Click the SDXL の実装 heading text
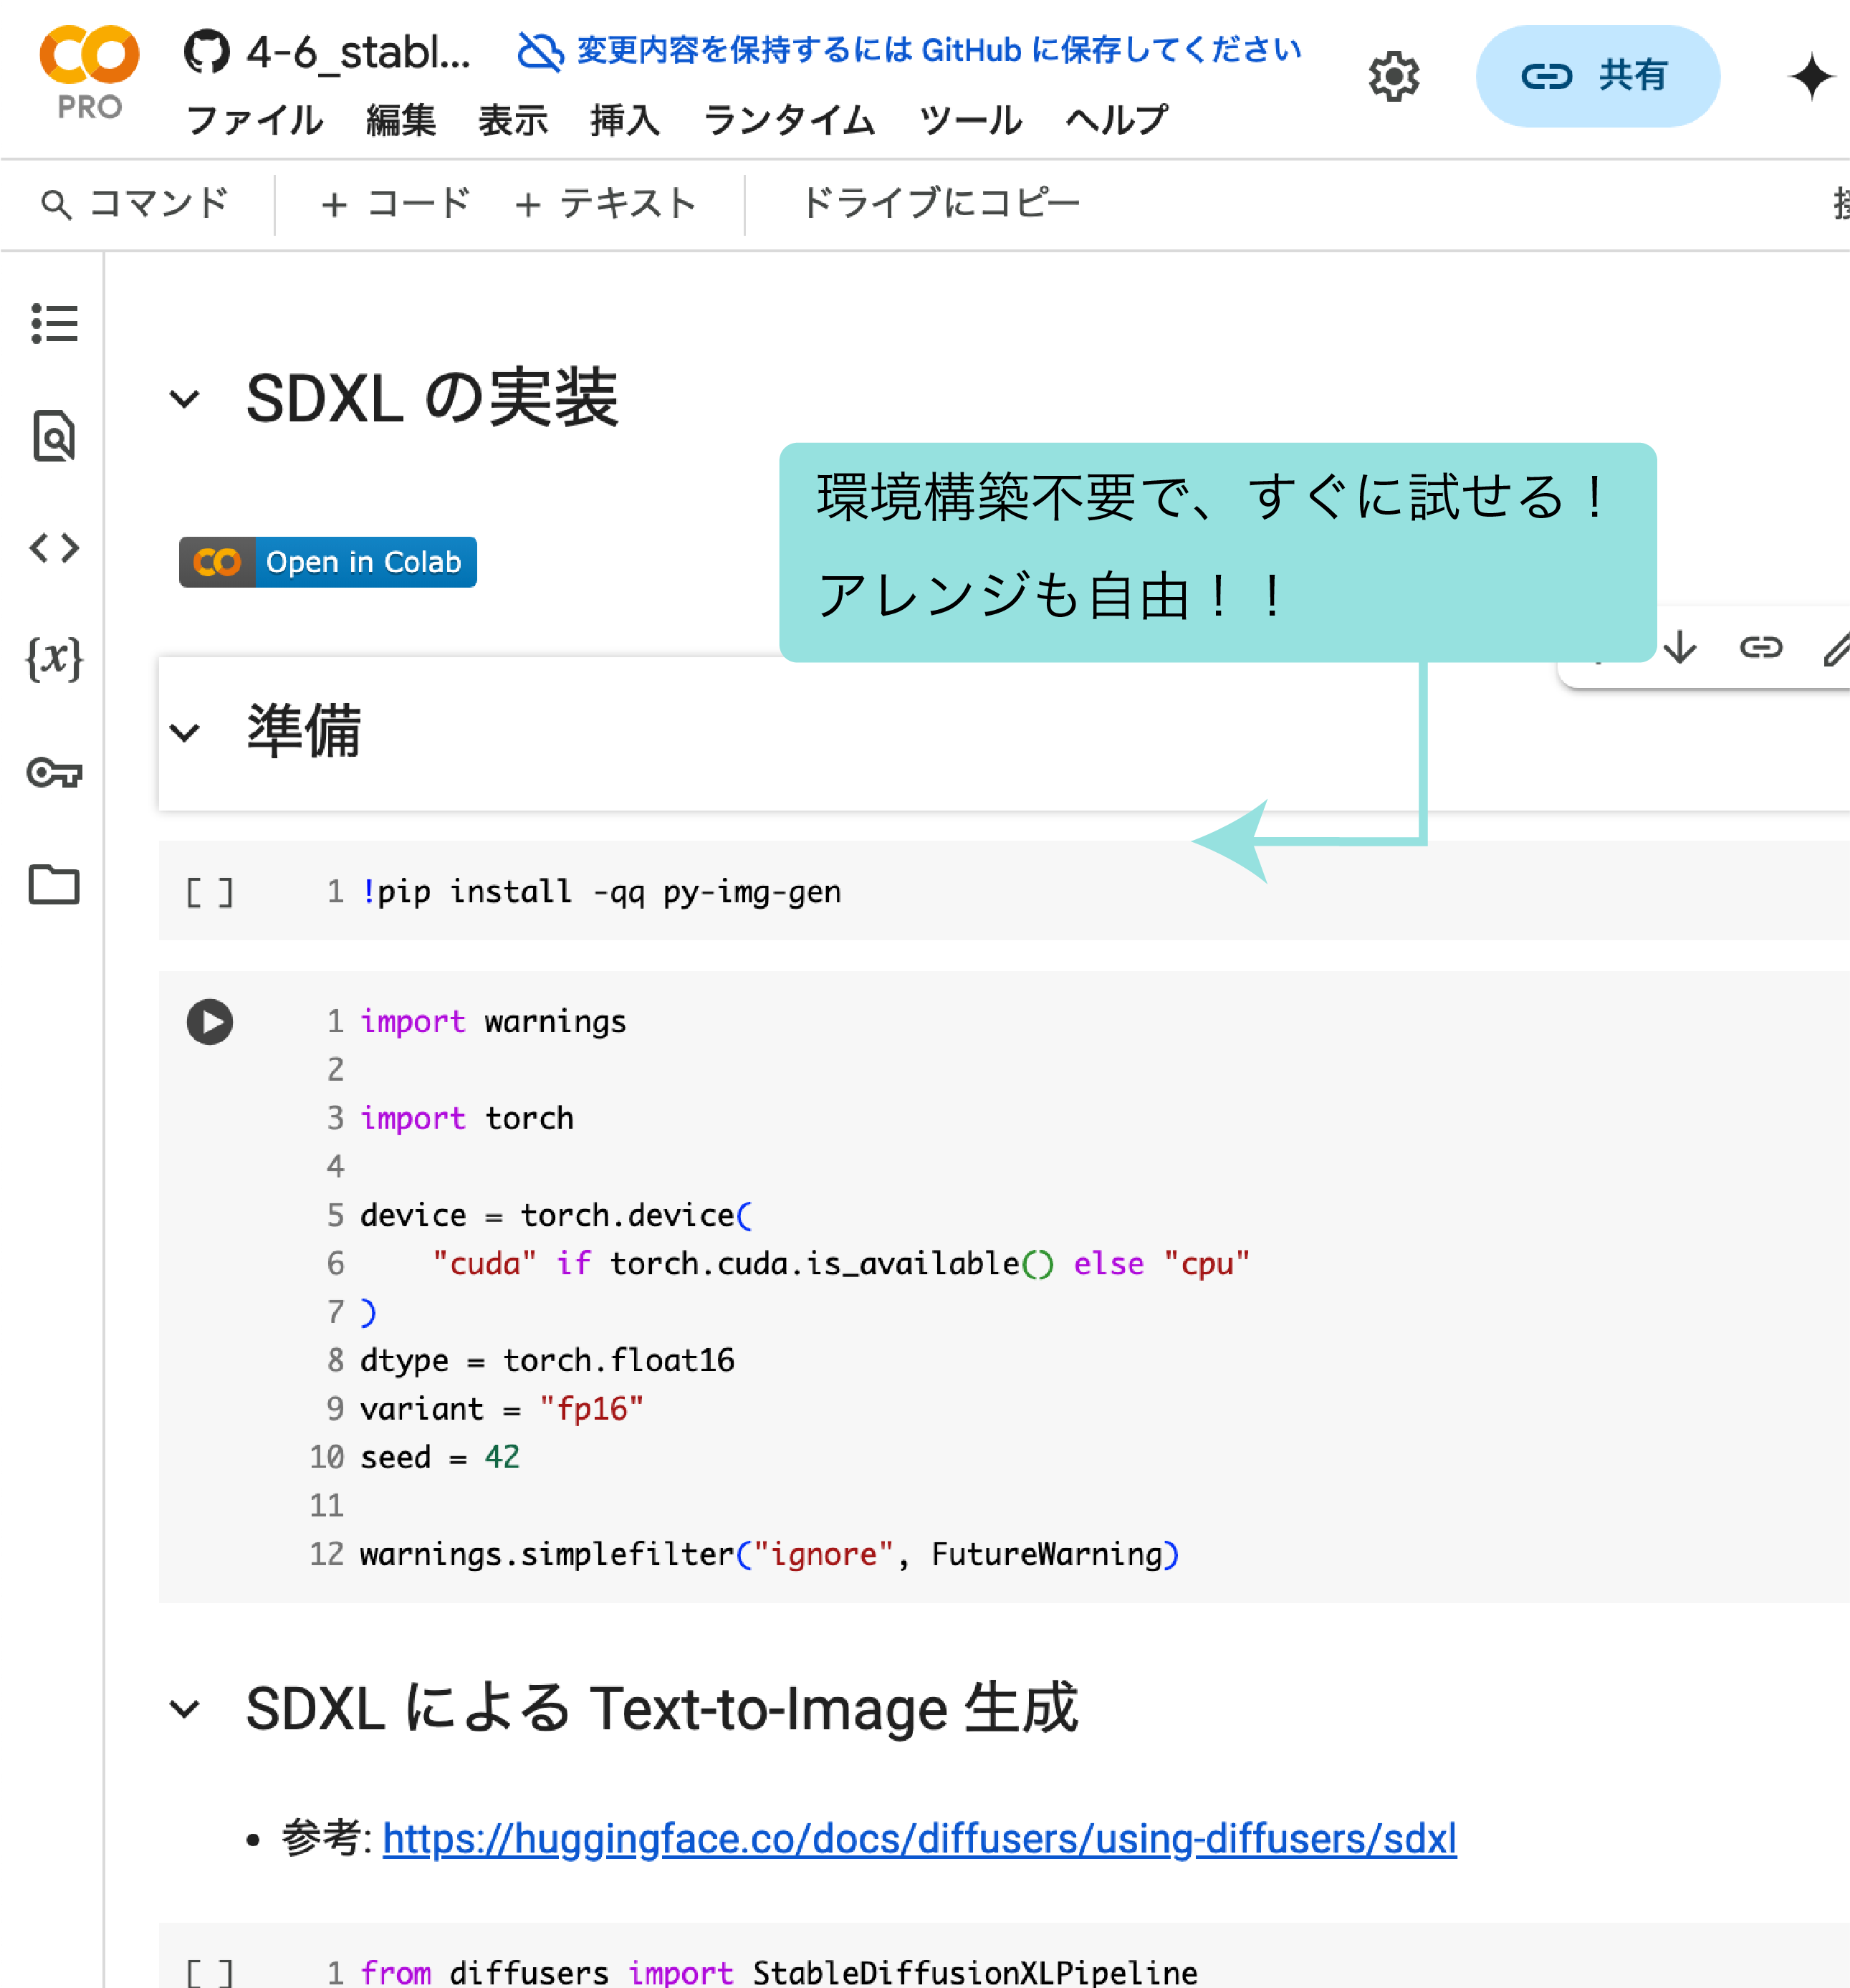Image resolution: width=1850 pixels, height=1988 pixels. click(432, 398)
